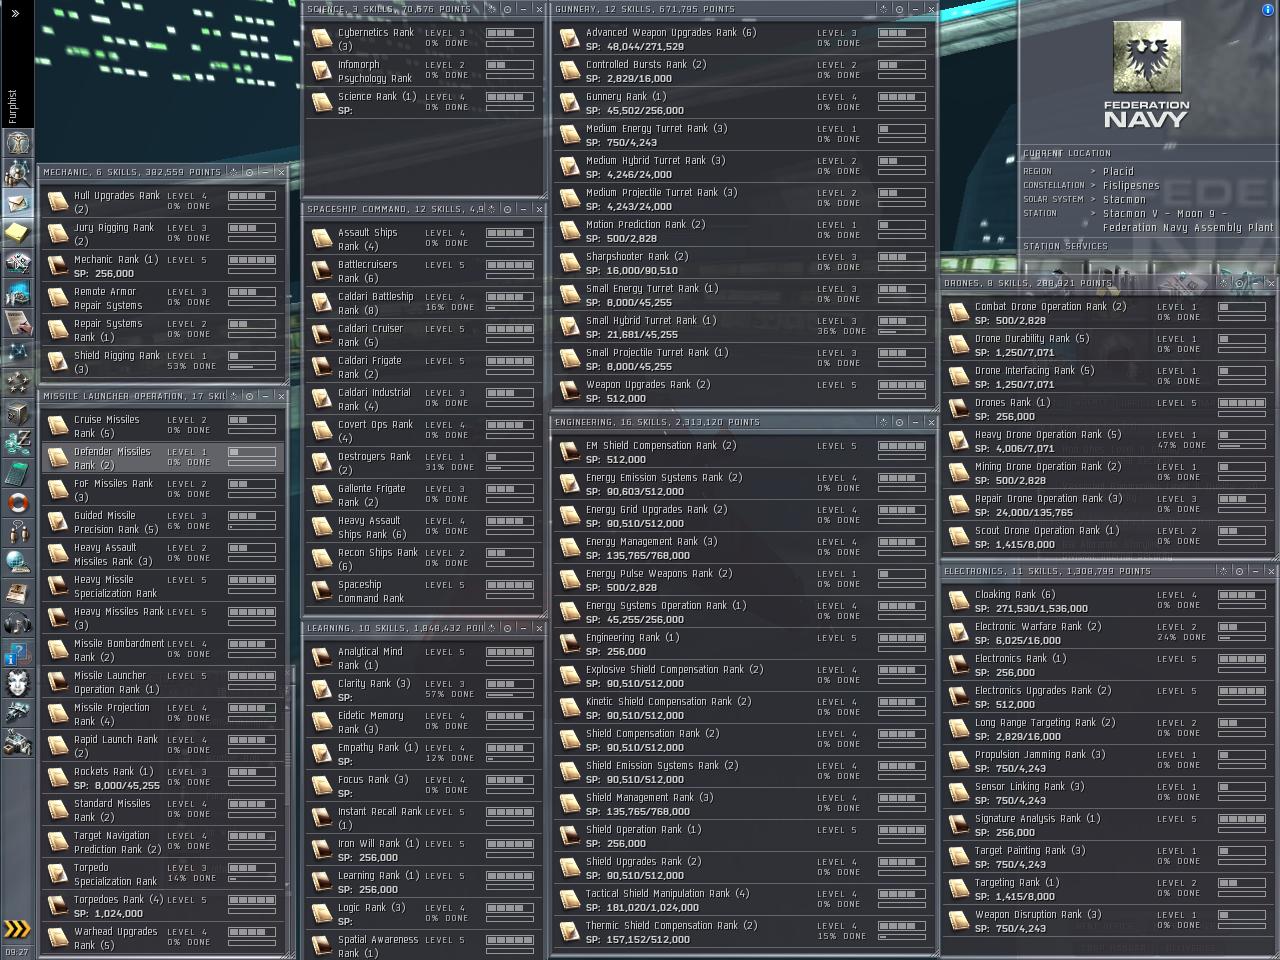Open the assets cube icon in sidebar

pyautogui.click(x=17, y=412)
